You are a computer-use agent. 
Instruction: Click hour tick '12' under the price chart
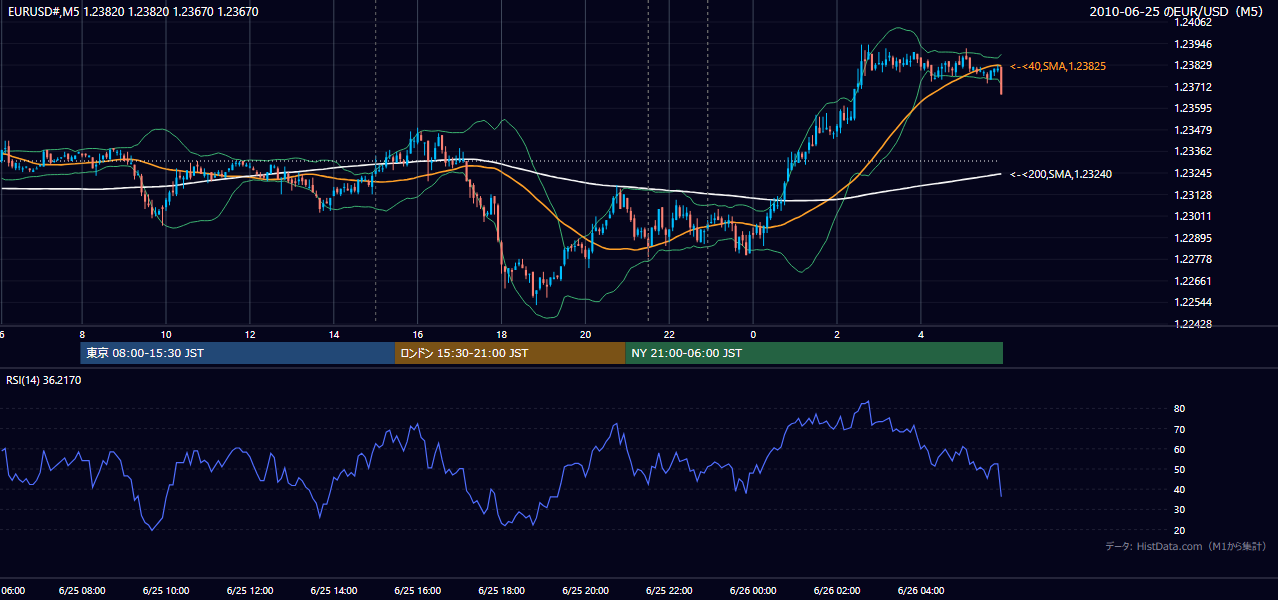tap(250, 334)
